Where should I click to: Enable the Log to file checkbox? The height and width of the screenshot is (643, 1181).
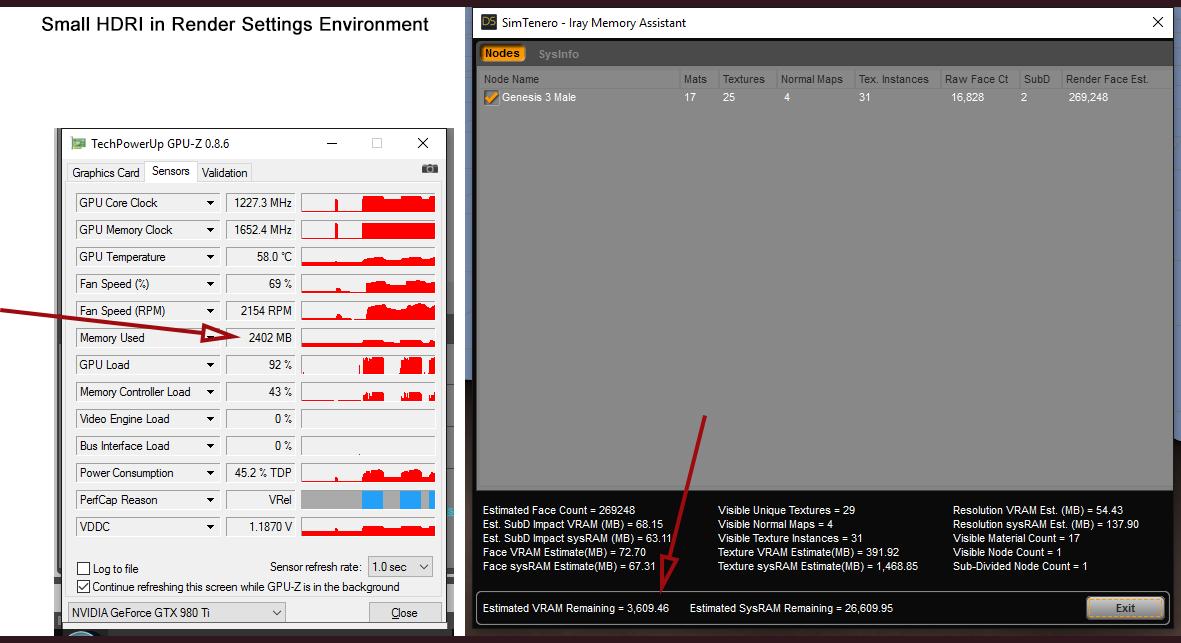[84, 568]
